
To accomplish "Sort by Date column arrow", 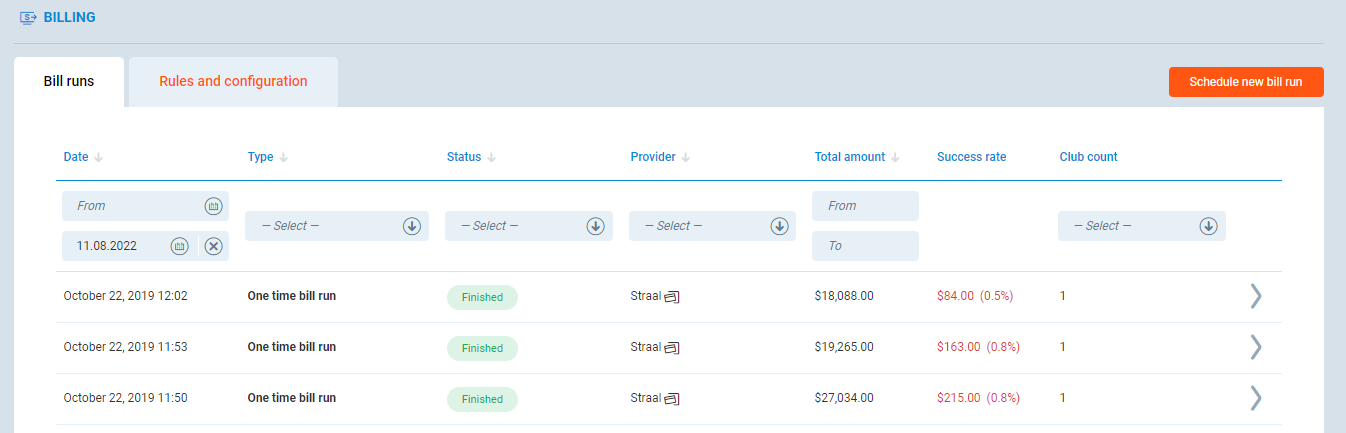I will (x=99, y=157).
